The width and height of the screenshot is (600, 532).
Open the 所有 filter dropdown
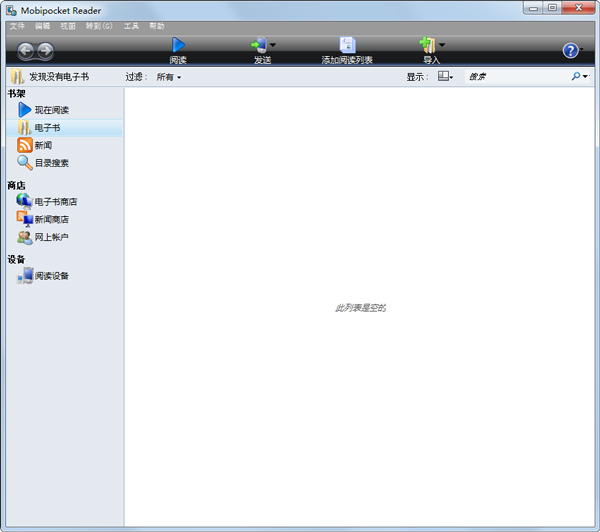[168, 77]
